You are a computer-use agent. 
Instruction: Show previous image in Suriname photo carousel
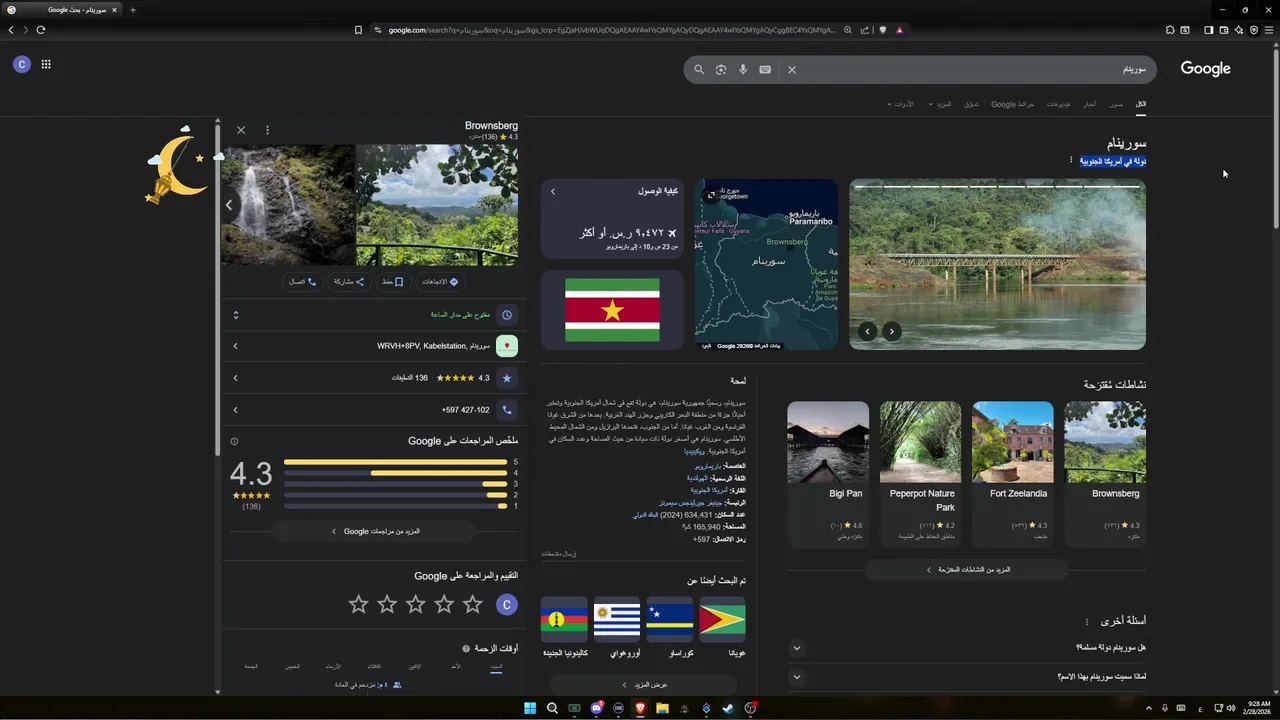tap(891, 332)
